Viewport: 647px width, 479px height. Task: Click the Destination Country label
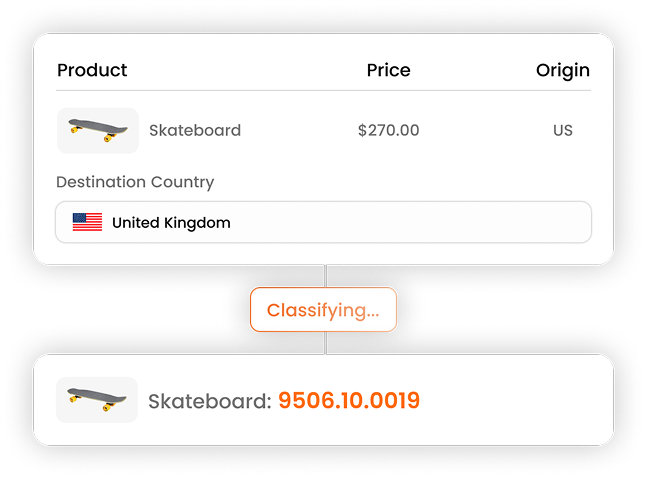(x=135, y=182)
